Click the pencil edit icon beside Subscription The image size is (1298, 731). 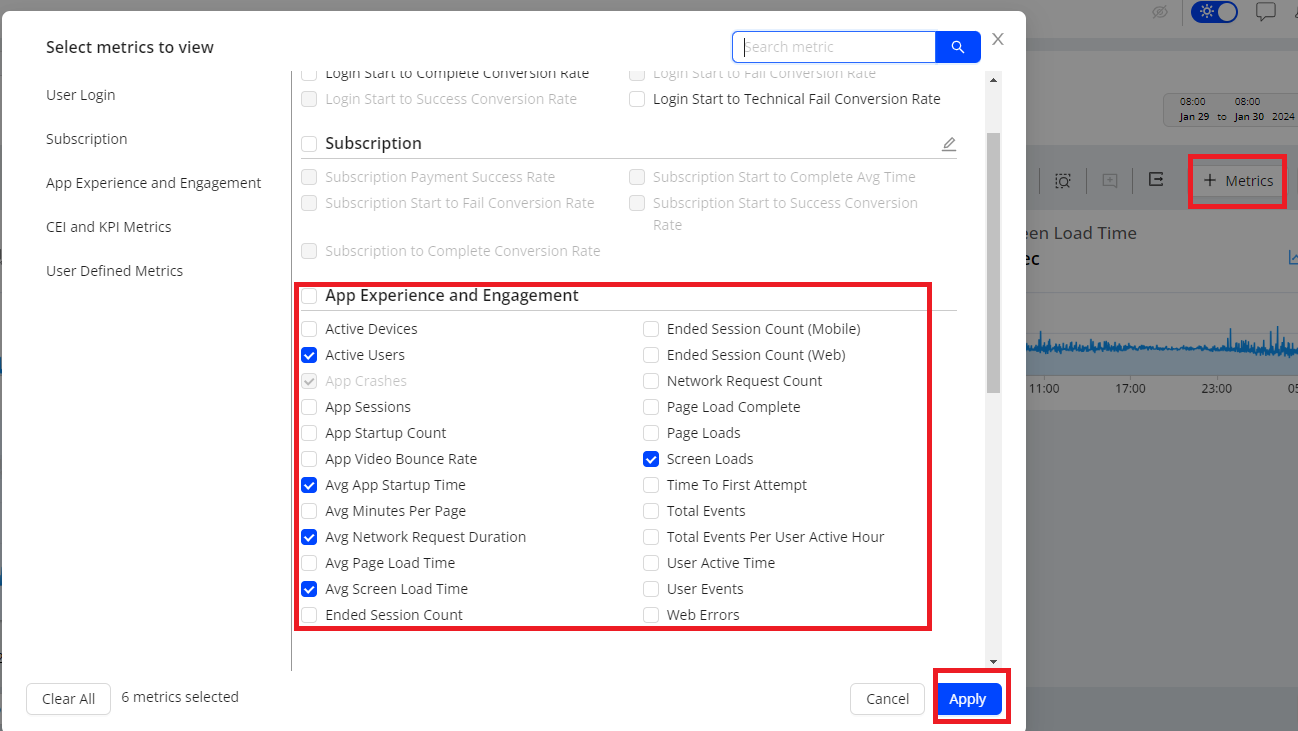949,144
